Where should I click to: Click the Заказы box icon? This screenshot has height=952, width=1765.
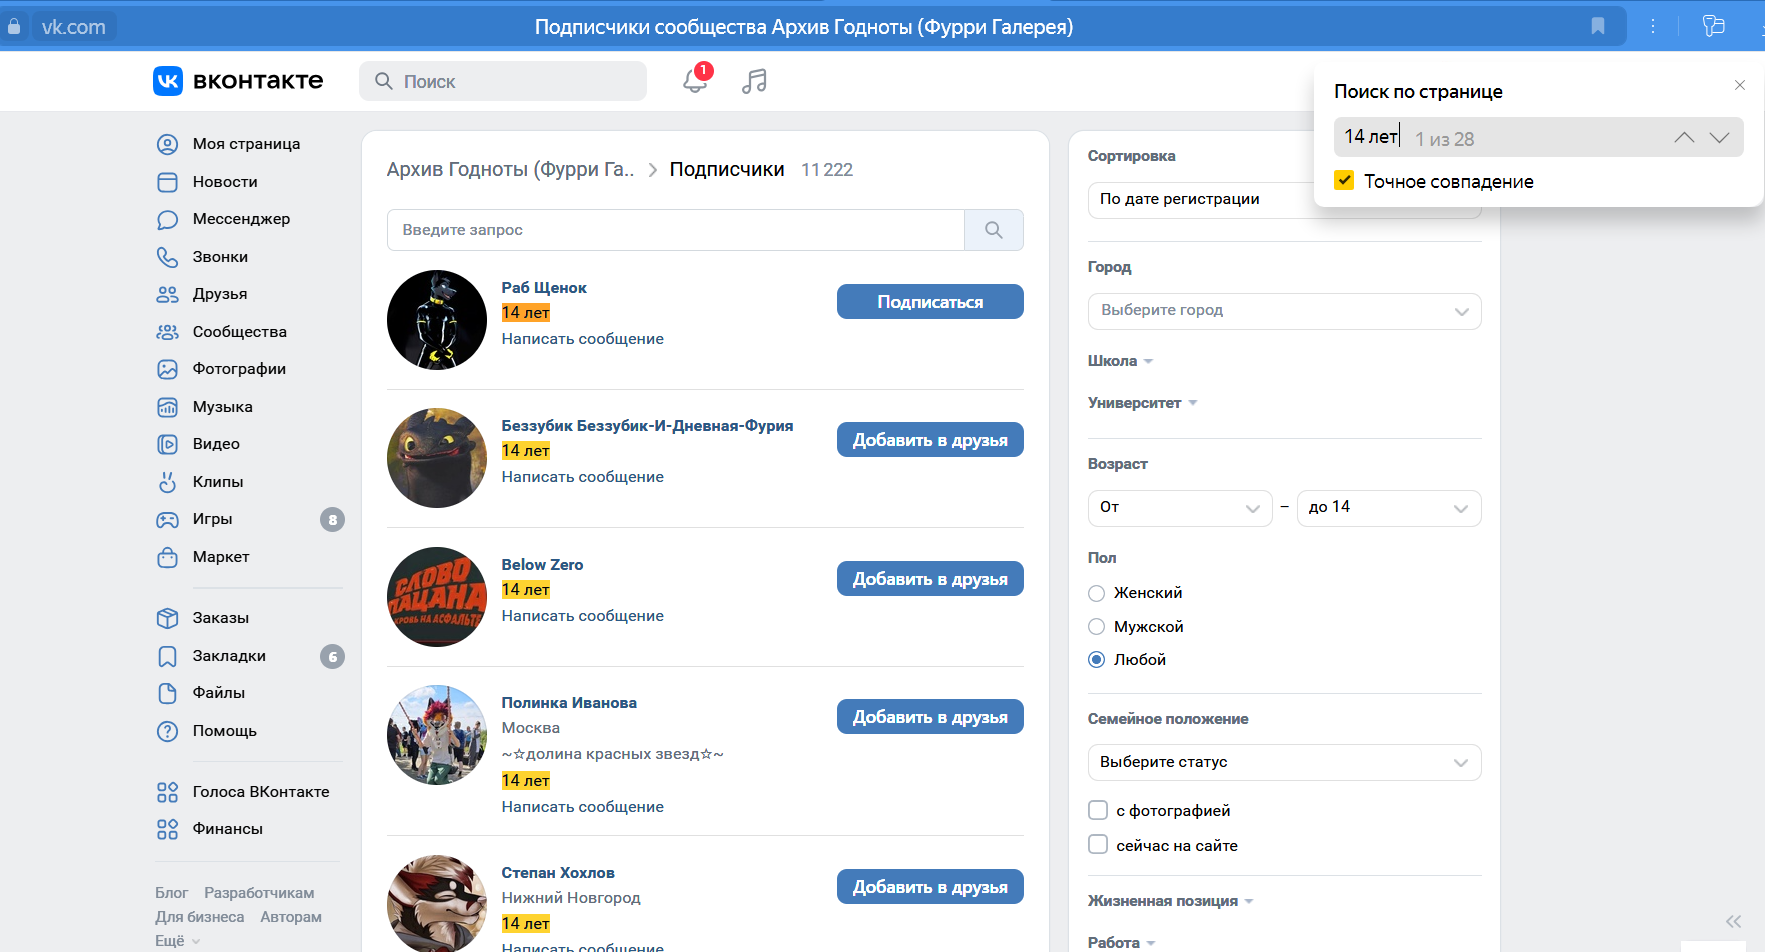(x=167, y=618)
